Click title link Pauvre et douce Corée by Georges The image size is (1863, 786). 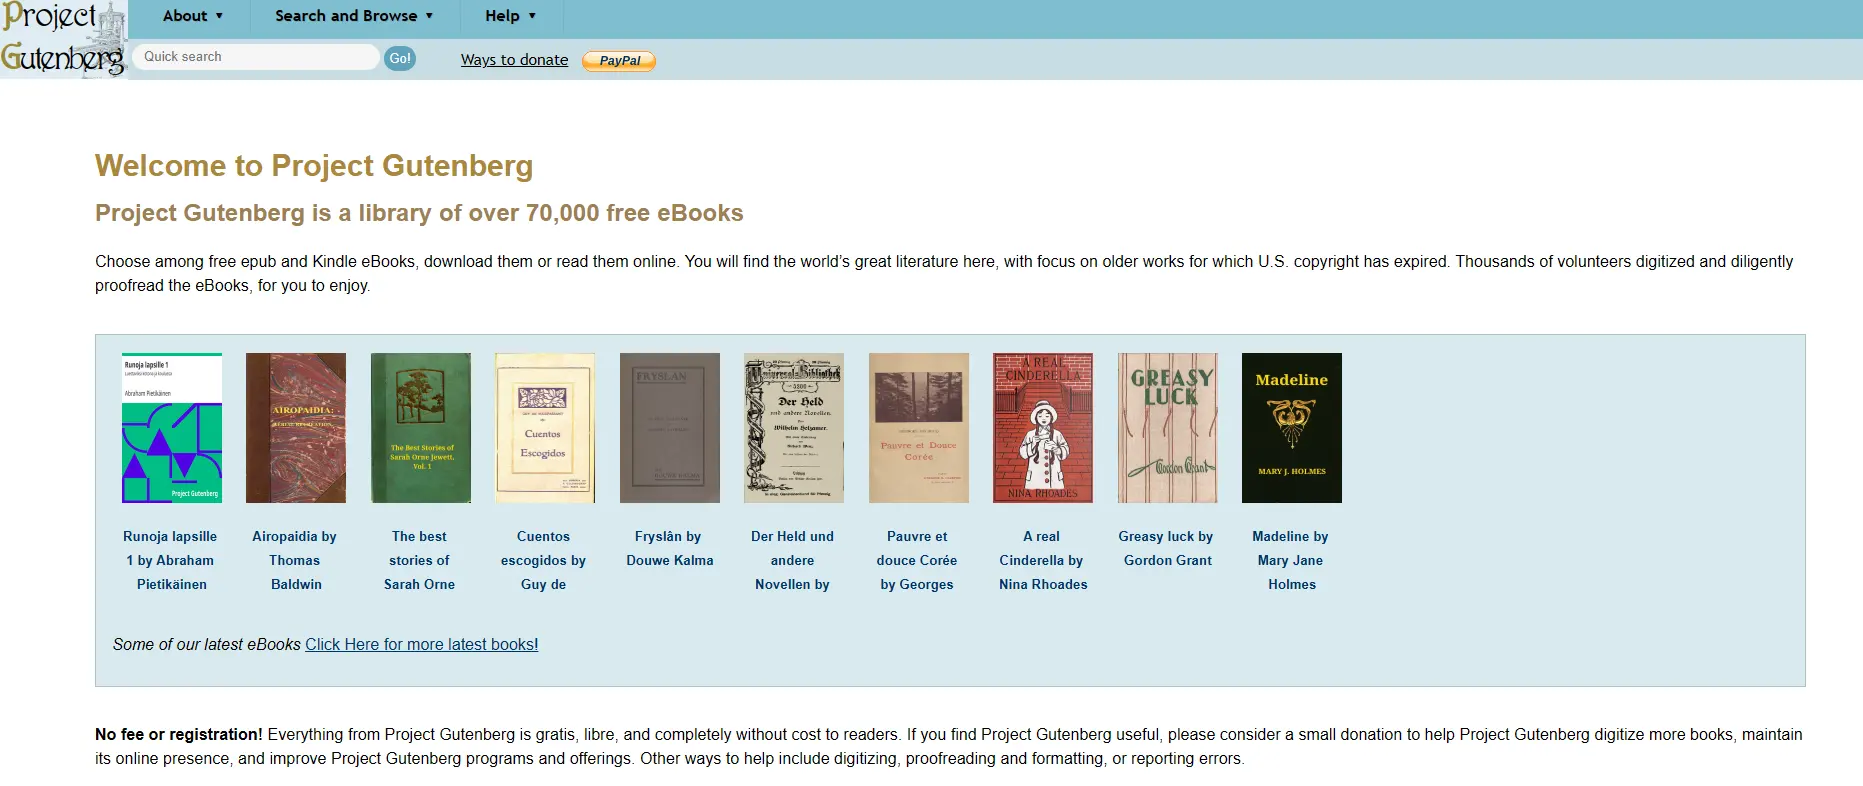tap(917, 561)
